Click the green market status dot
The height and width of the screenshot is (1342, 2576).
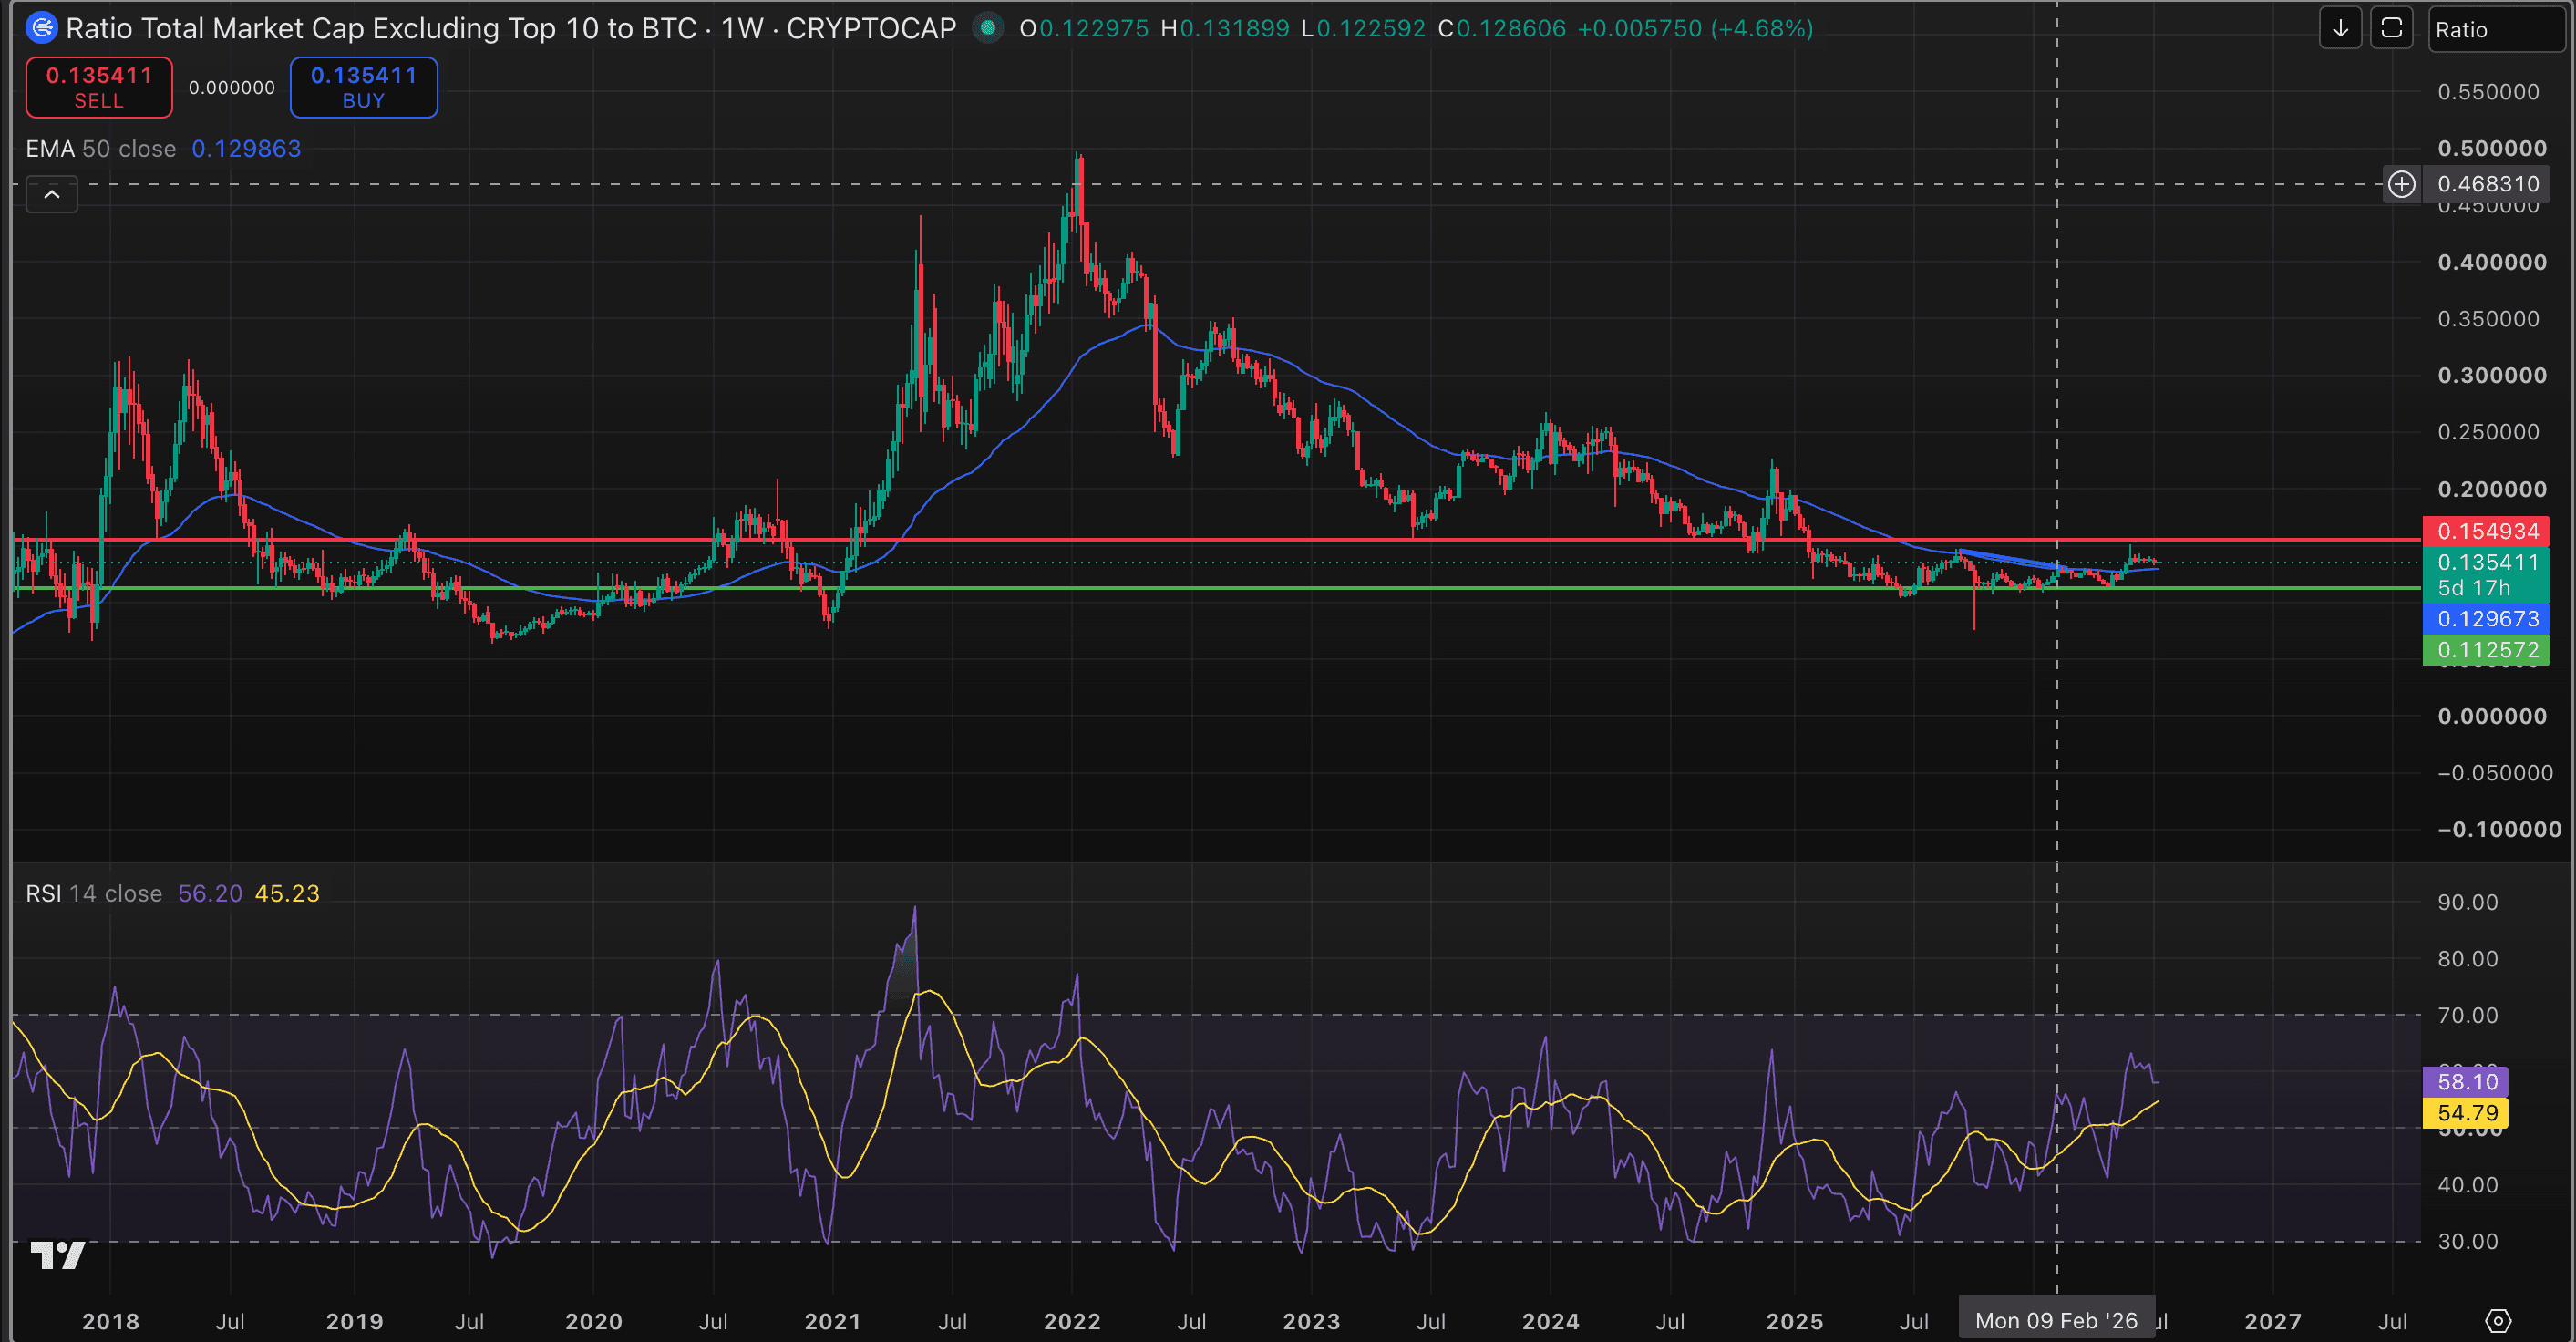click(x=988, y=28)
